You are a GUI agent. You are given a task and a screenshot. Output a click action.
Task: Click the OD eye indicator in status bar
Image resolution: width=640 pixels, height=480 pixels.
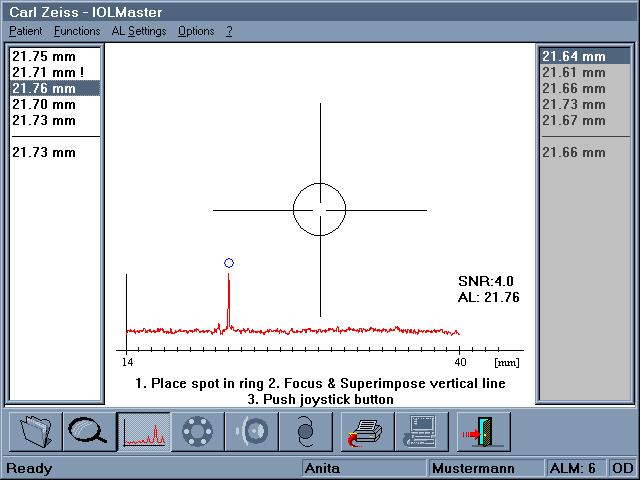[622, 468]
